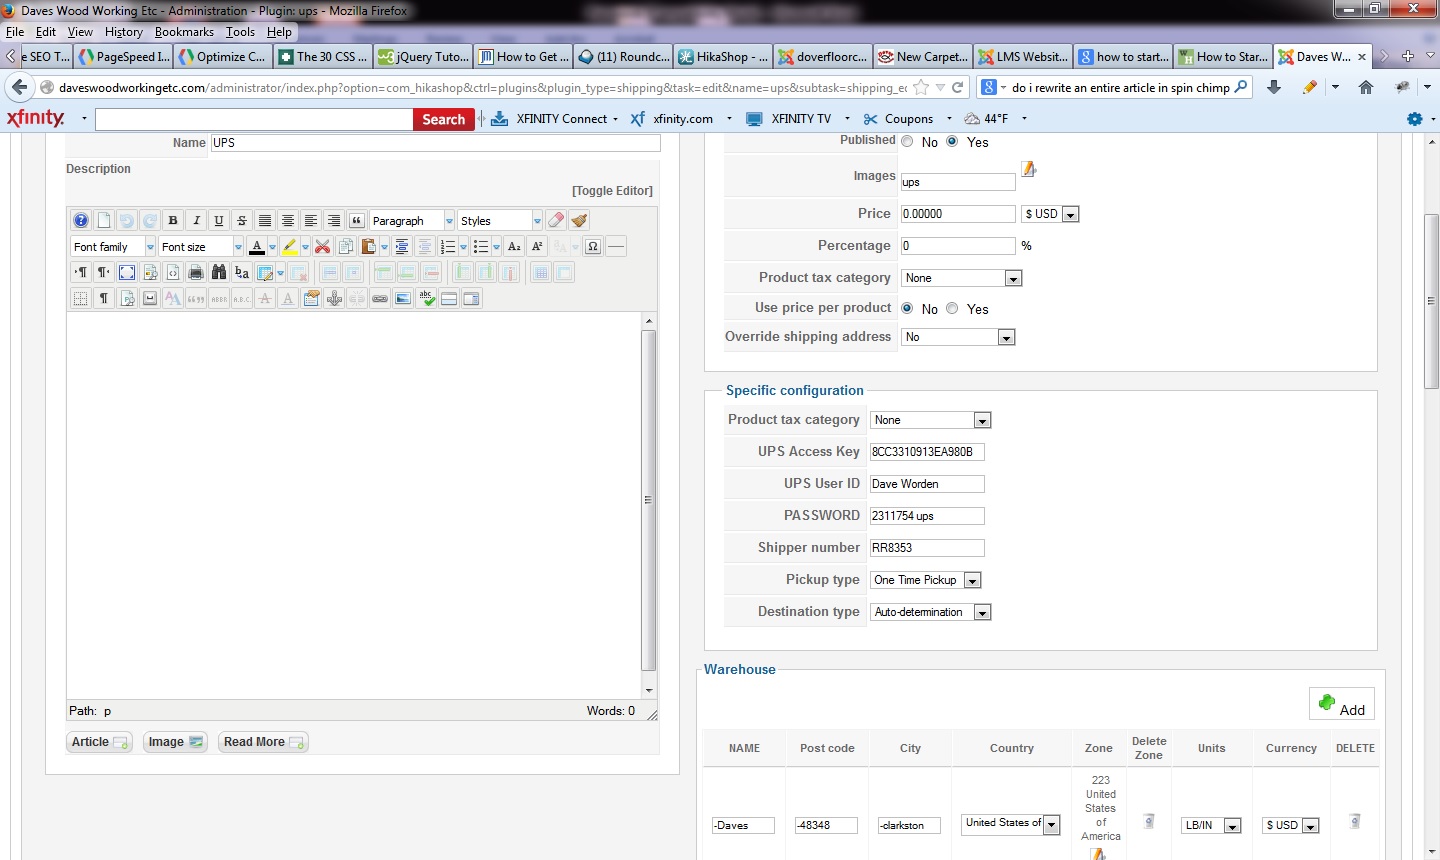1440x860 pixels.
Task: Click the insert table icon
Action: point(265,272)
